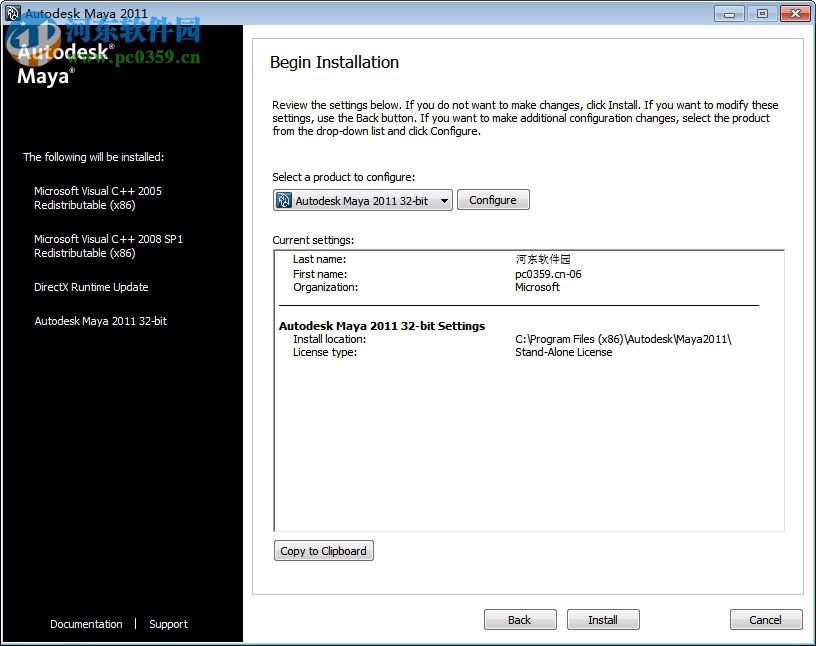
Task: Click 'Select a product to configure:' label
Action: (x=343, y=177)
